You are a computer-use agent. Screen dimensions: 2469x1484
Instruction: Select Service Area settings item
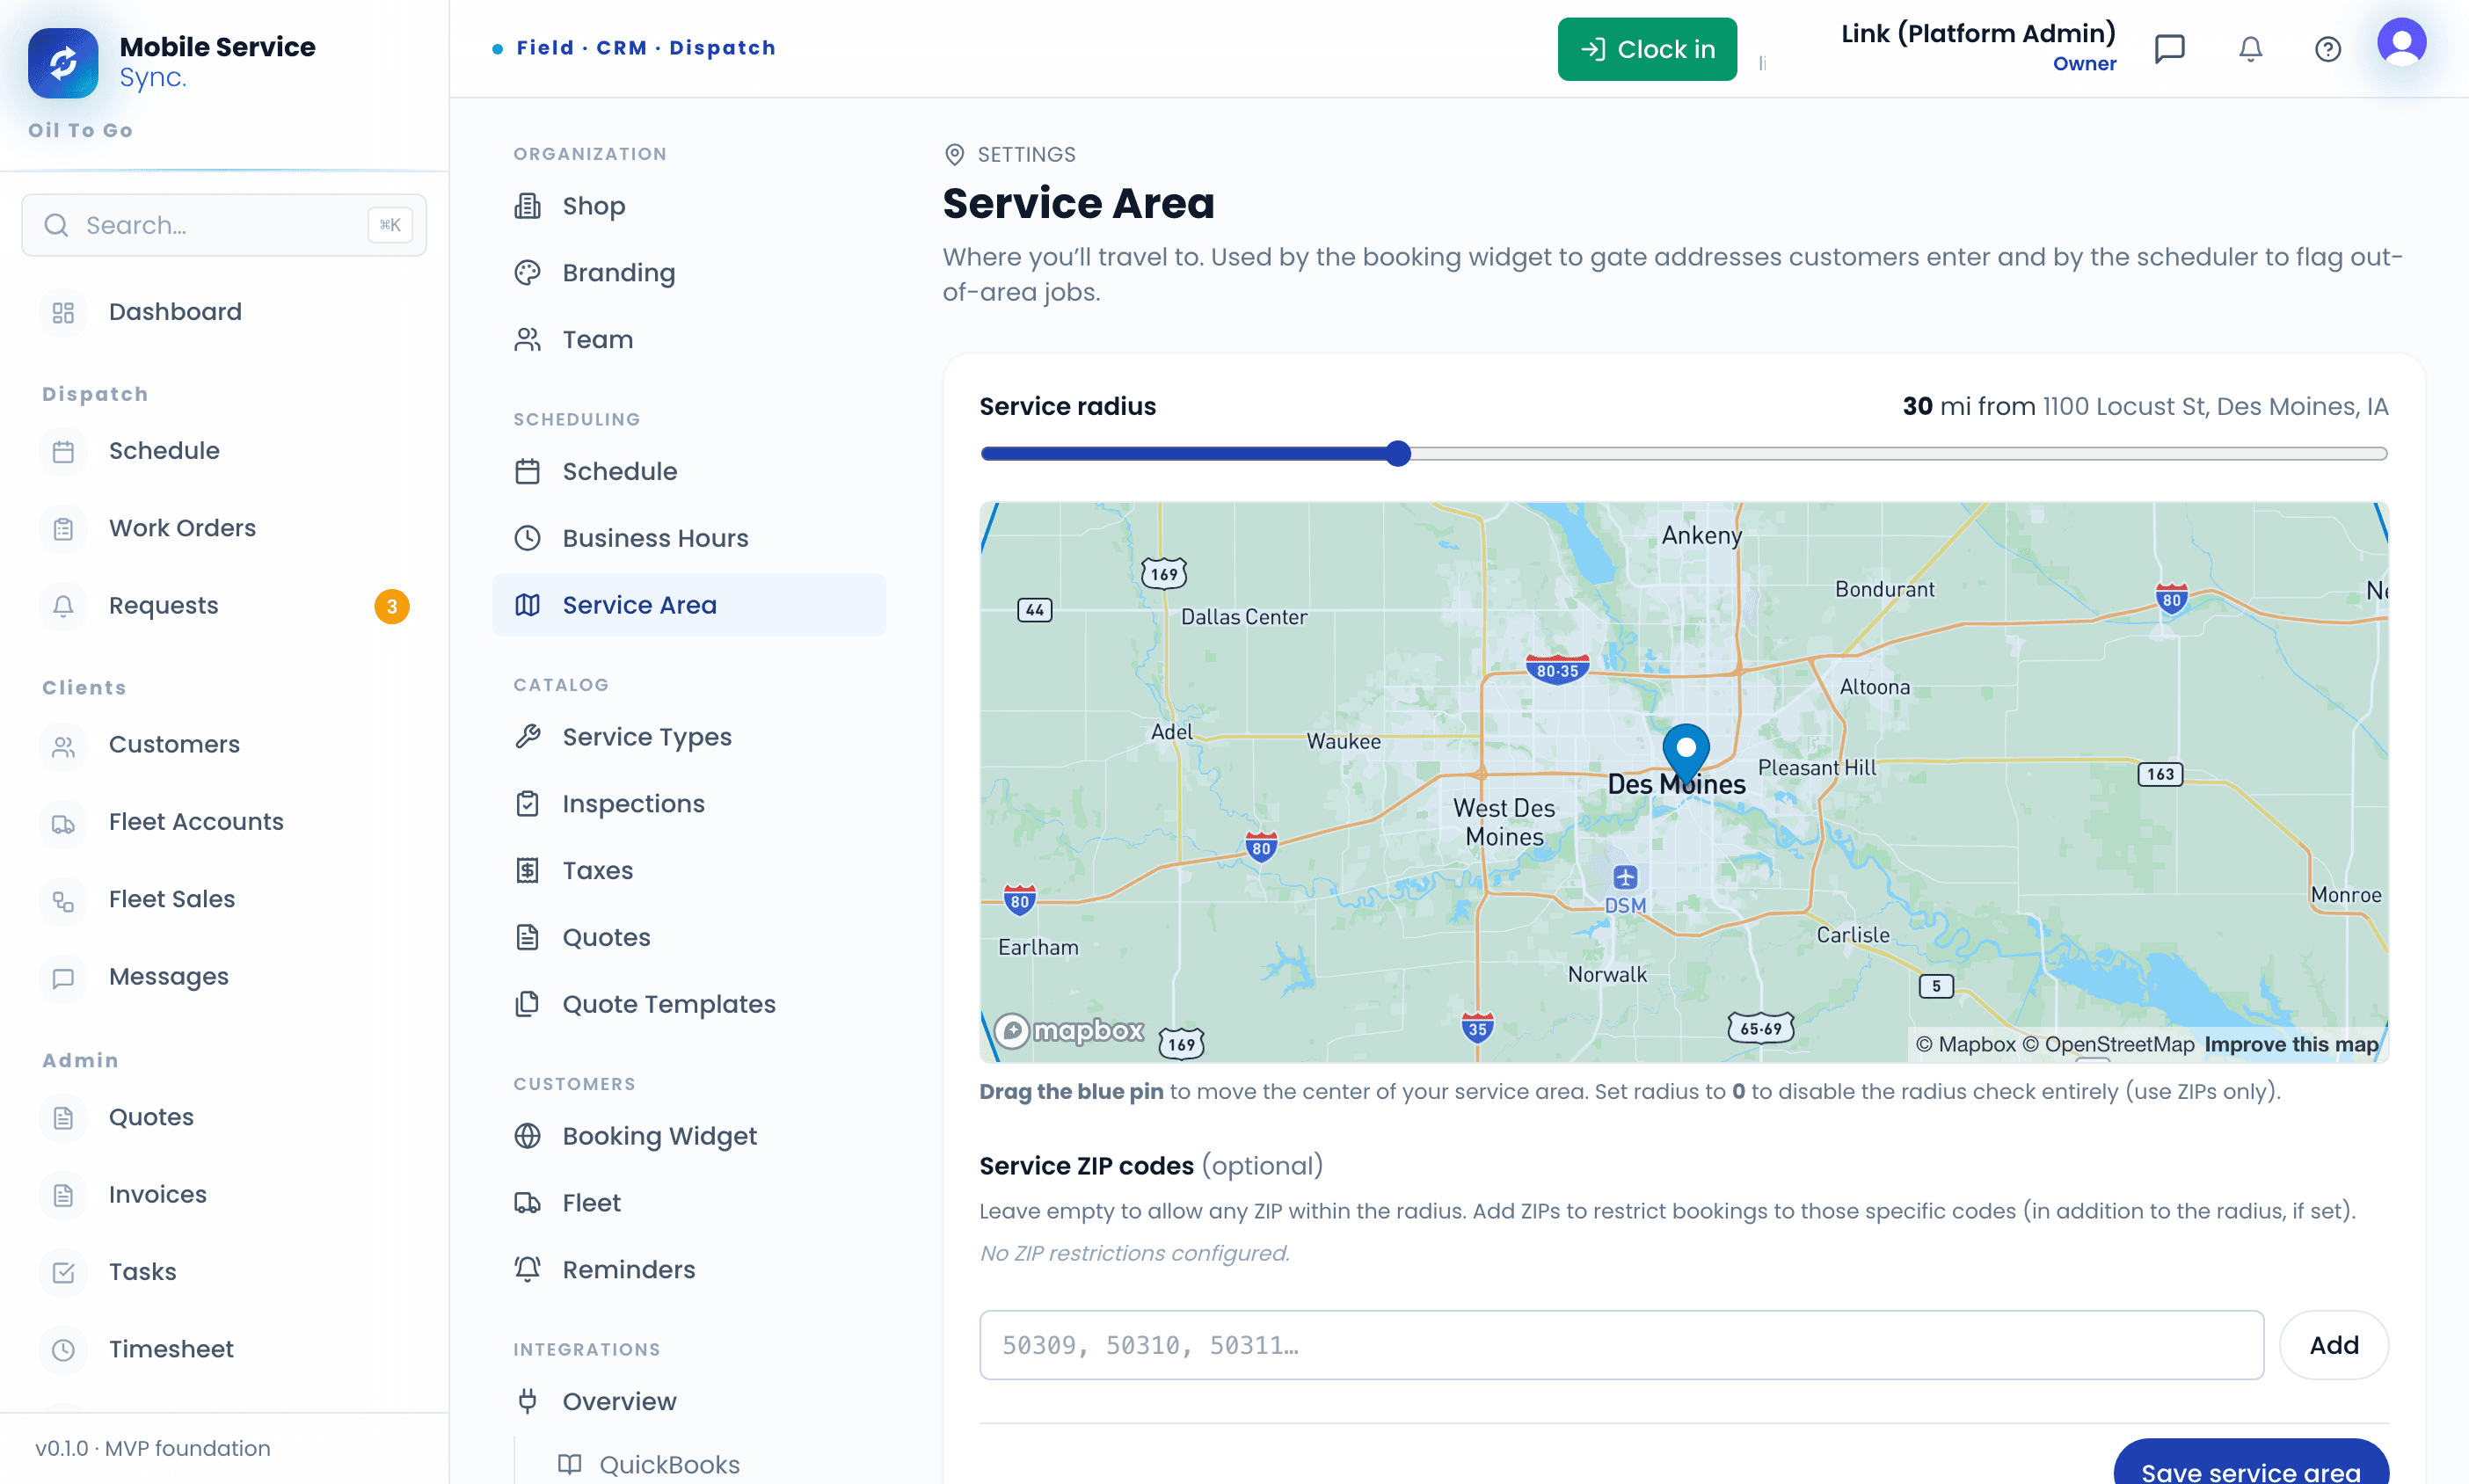(689, 605)
